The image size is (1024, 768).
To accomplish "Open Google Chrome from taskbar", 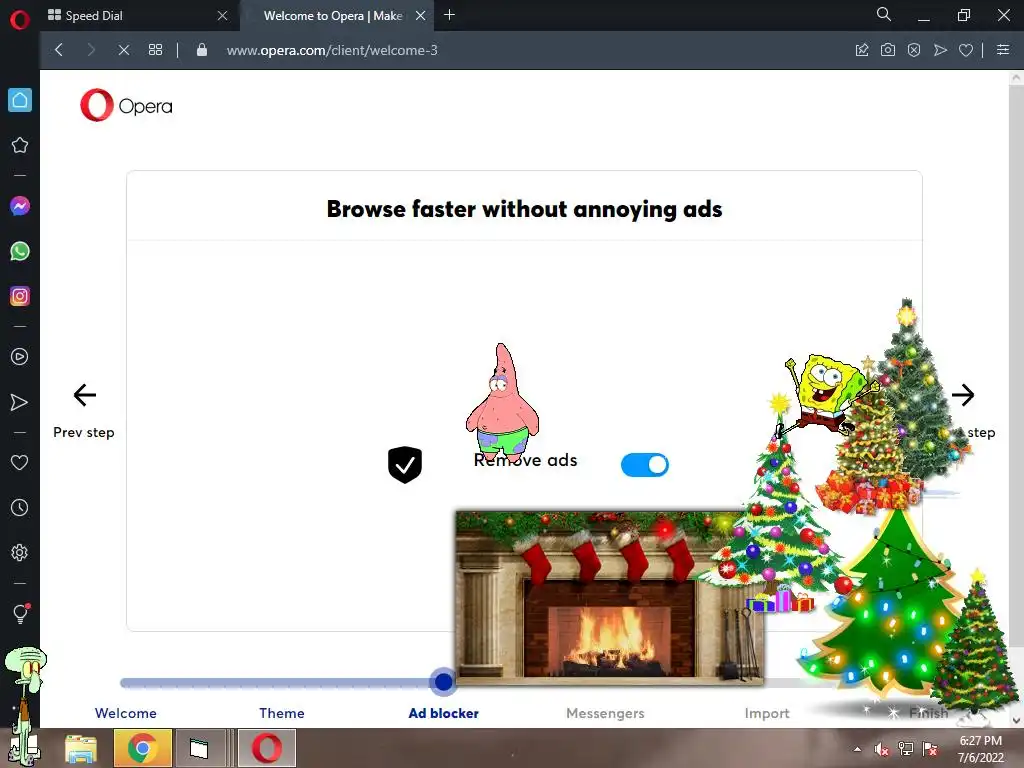I will pos(142,748).
